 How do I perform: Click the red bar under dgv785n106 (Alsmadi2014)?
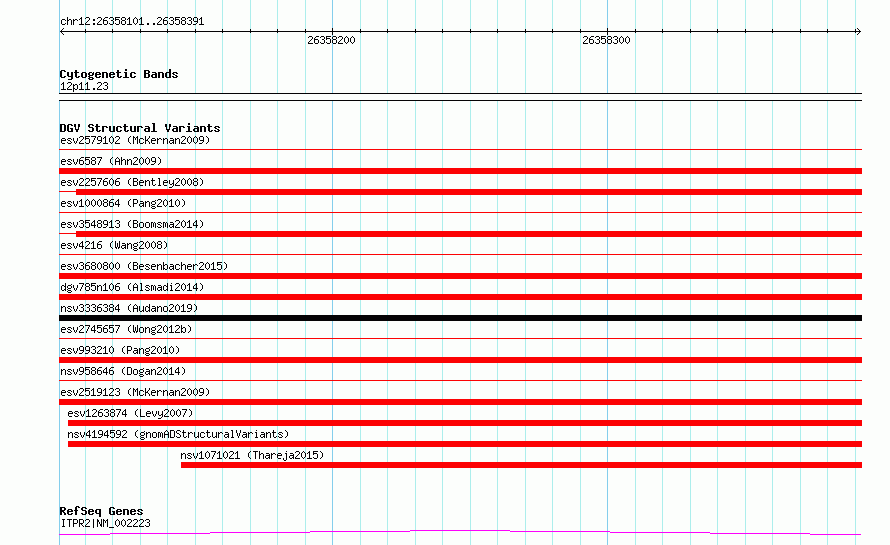pos(461,297)
